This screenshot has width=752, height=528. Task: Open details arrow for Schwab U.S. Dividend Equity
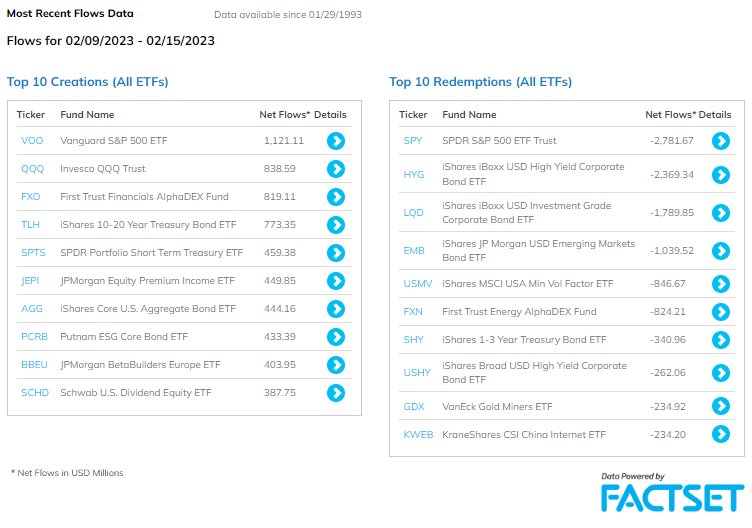click(x=336, y=393)
